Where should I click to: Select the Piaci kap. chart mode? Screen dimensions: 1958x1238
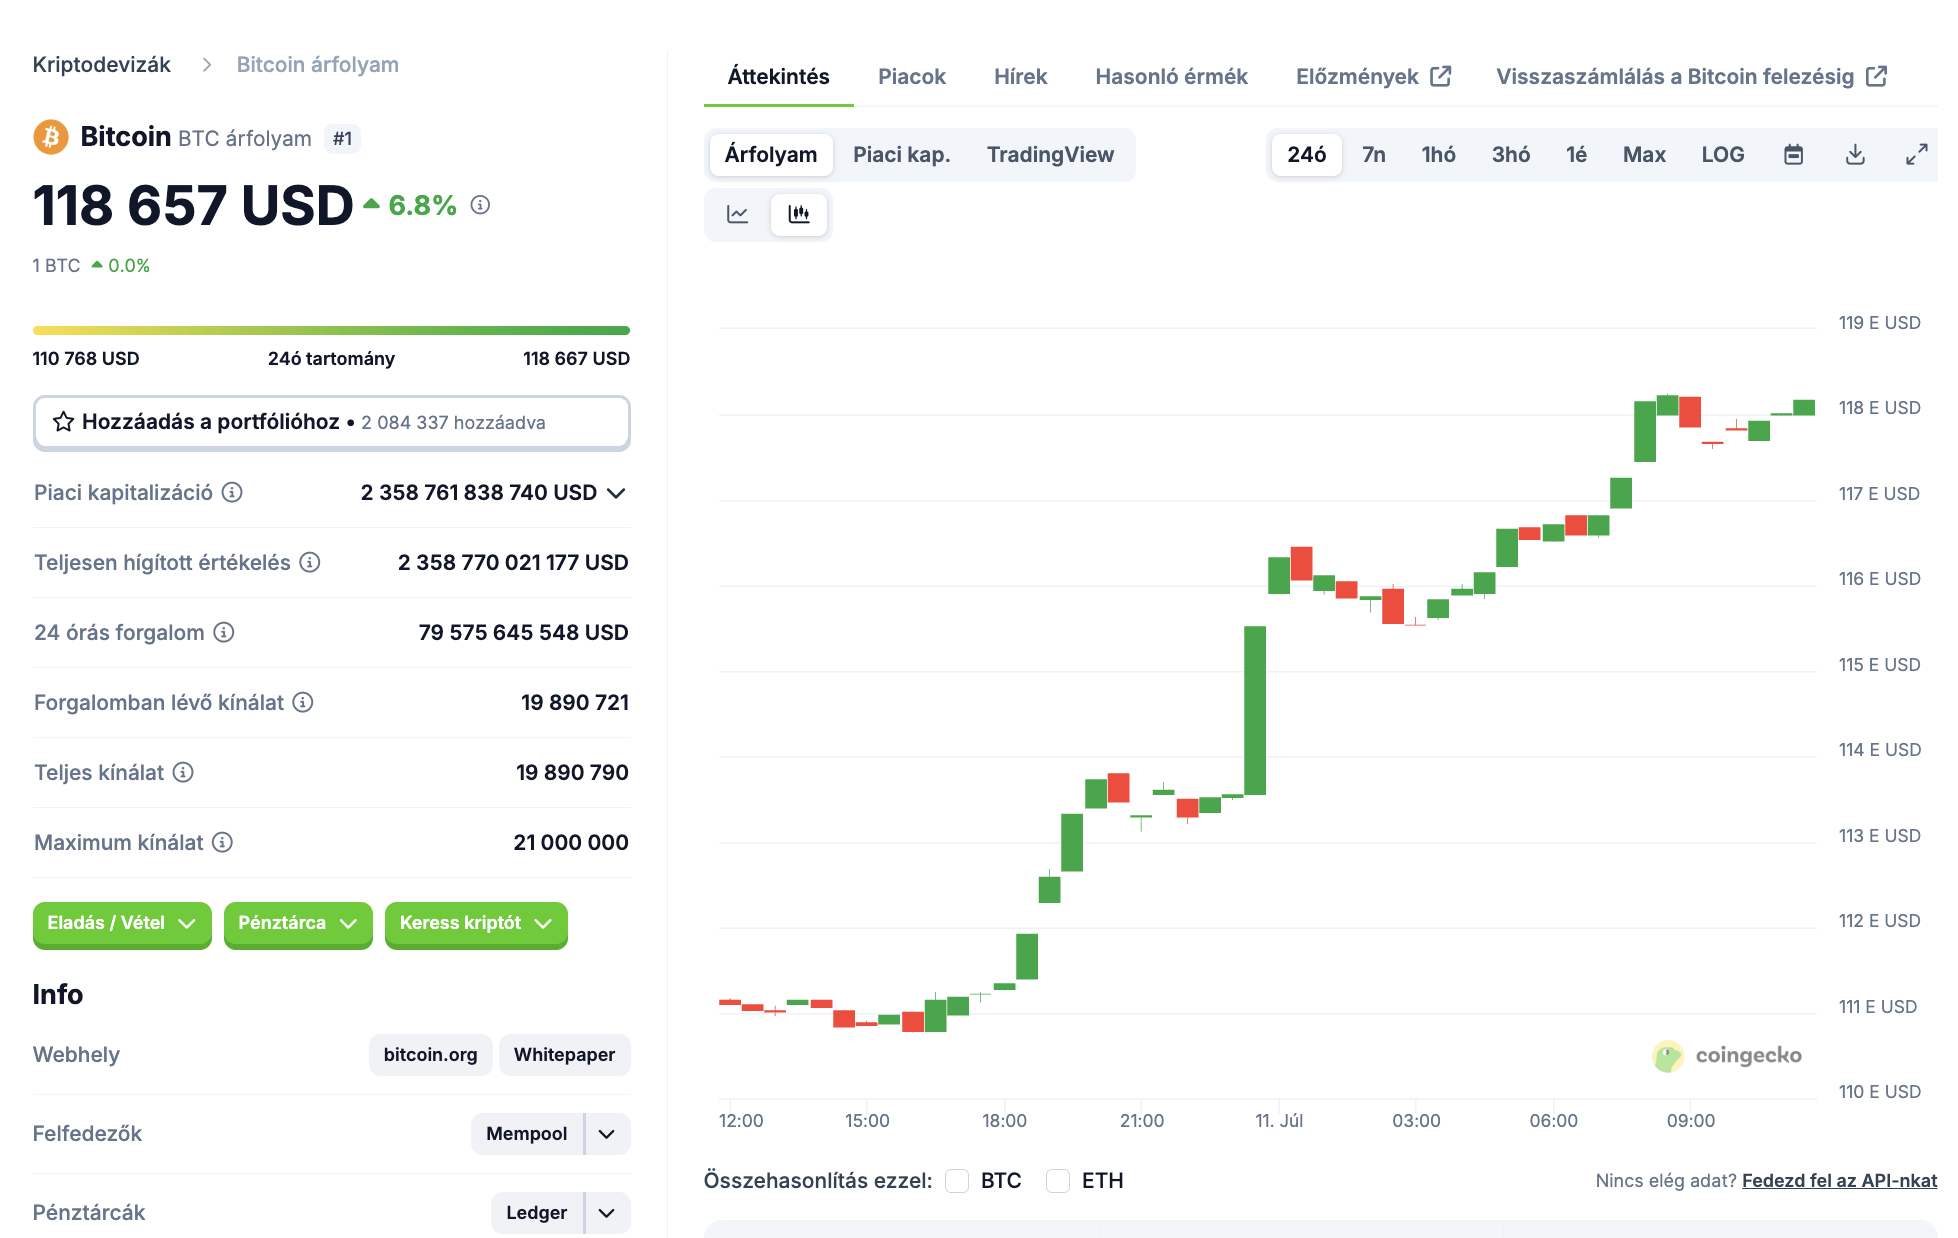[902, 155]
